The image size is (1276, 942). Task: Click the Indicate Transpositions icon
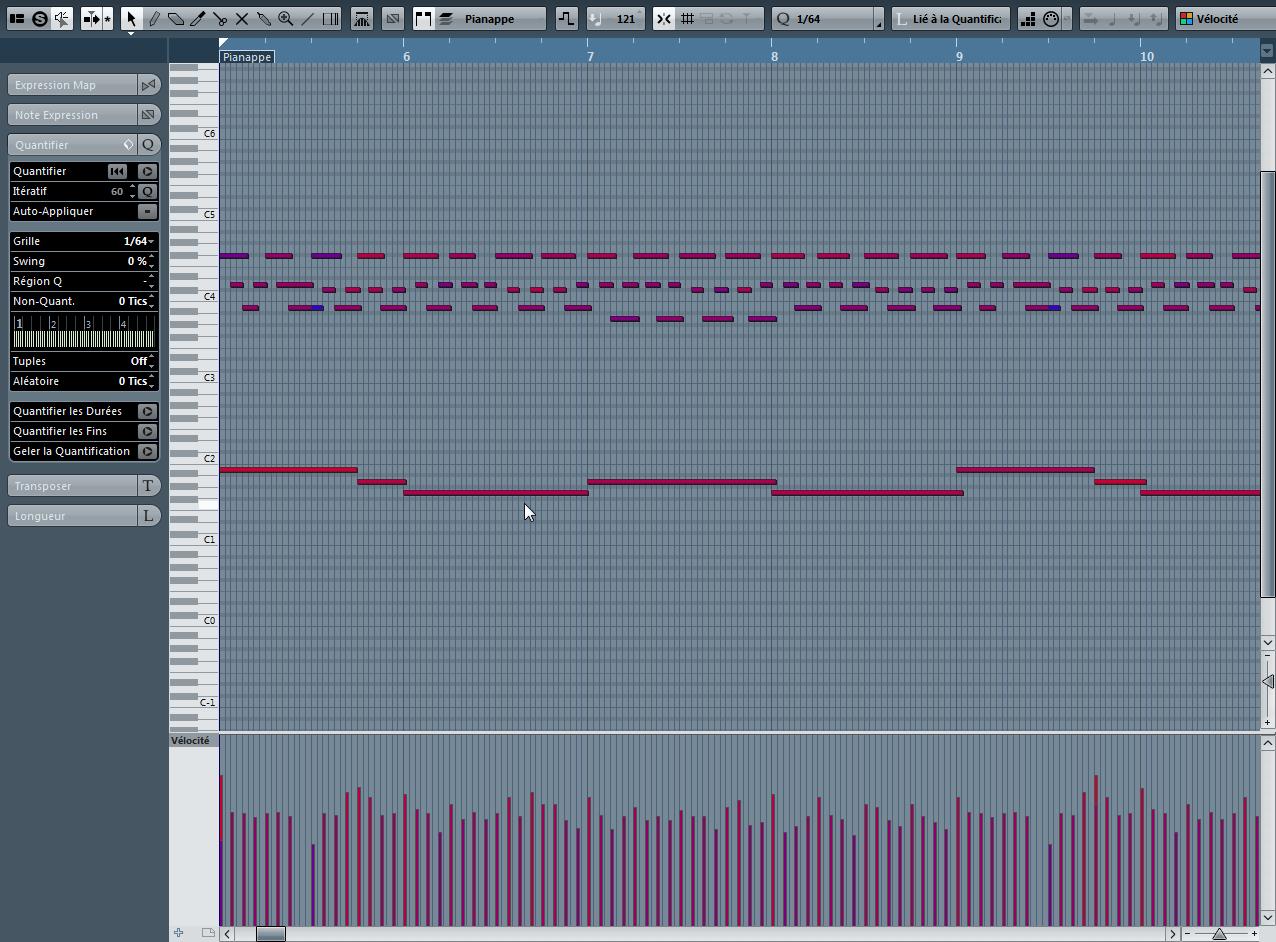[x=567, y=18]
